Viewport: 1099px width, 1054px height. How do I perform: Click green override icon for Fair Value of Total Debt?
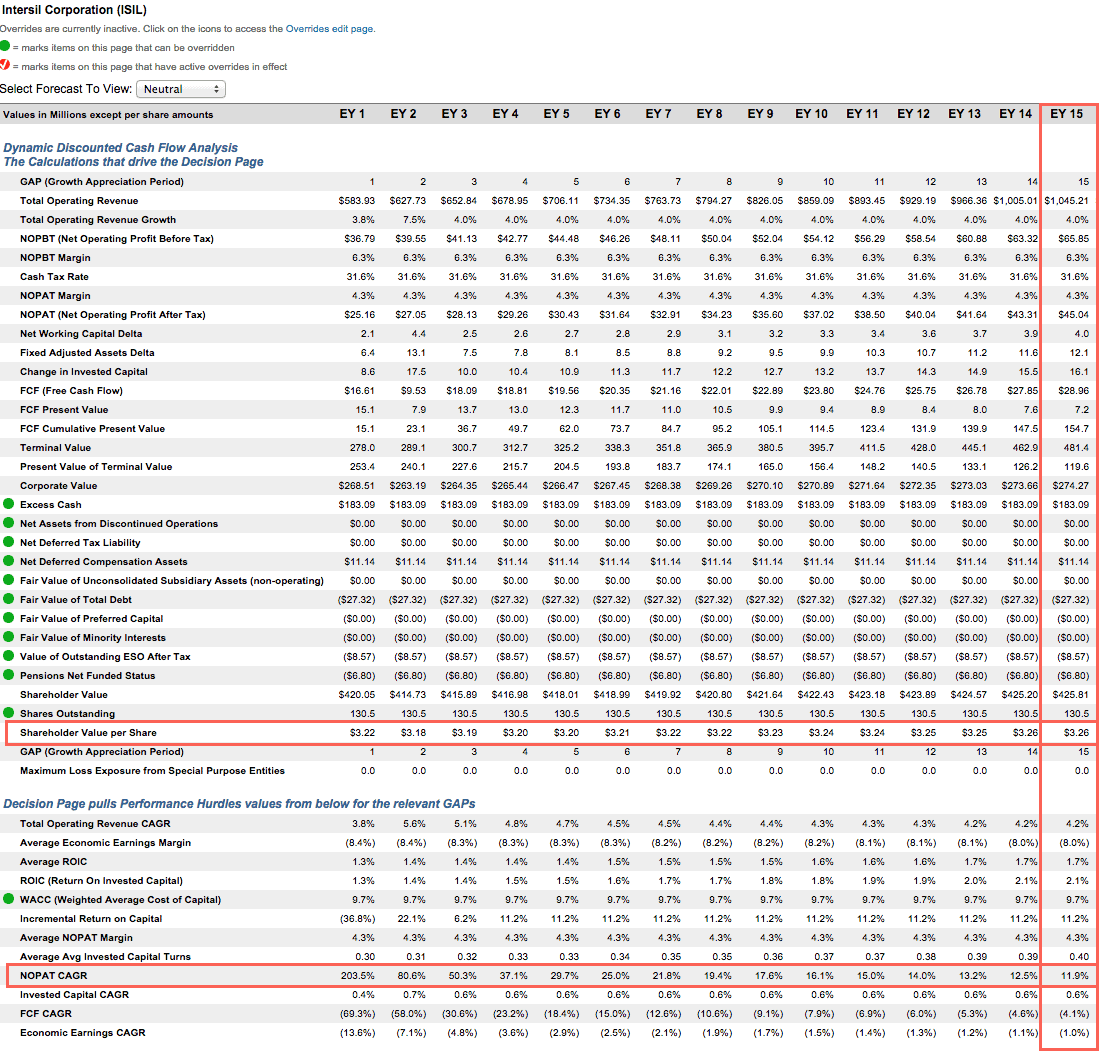click(8, 598)
